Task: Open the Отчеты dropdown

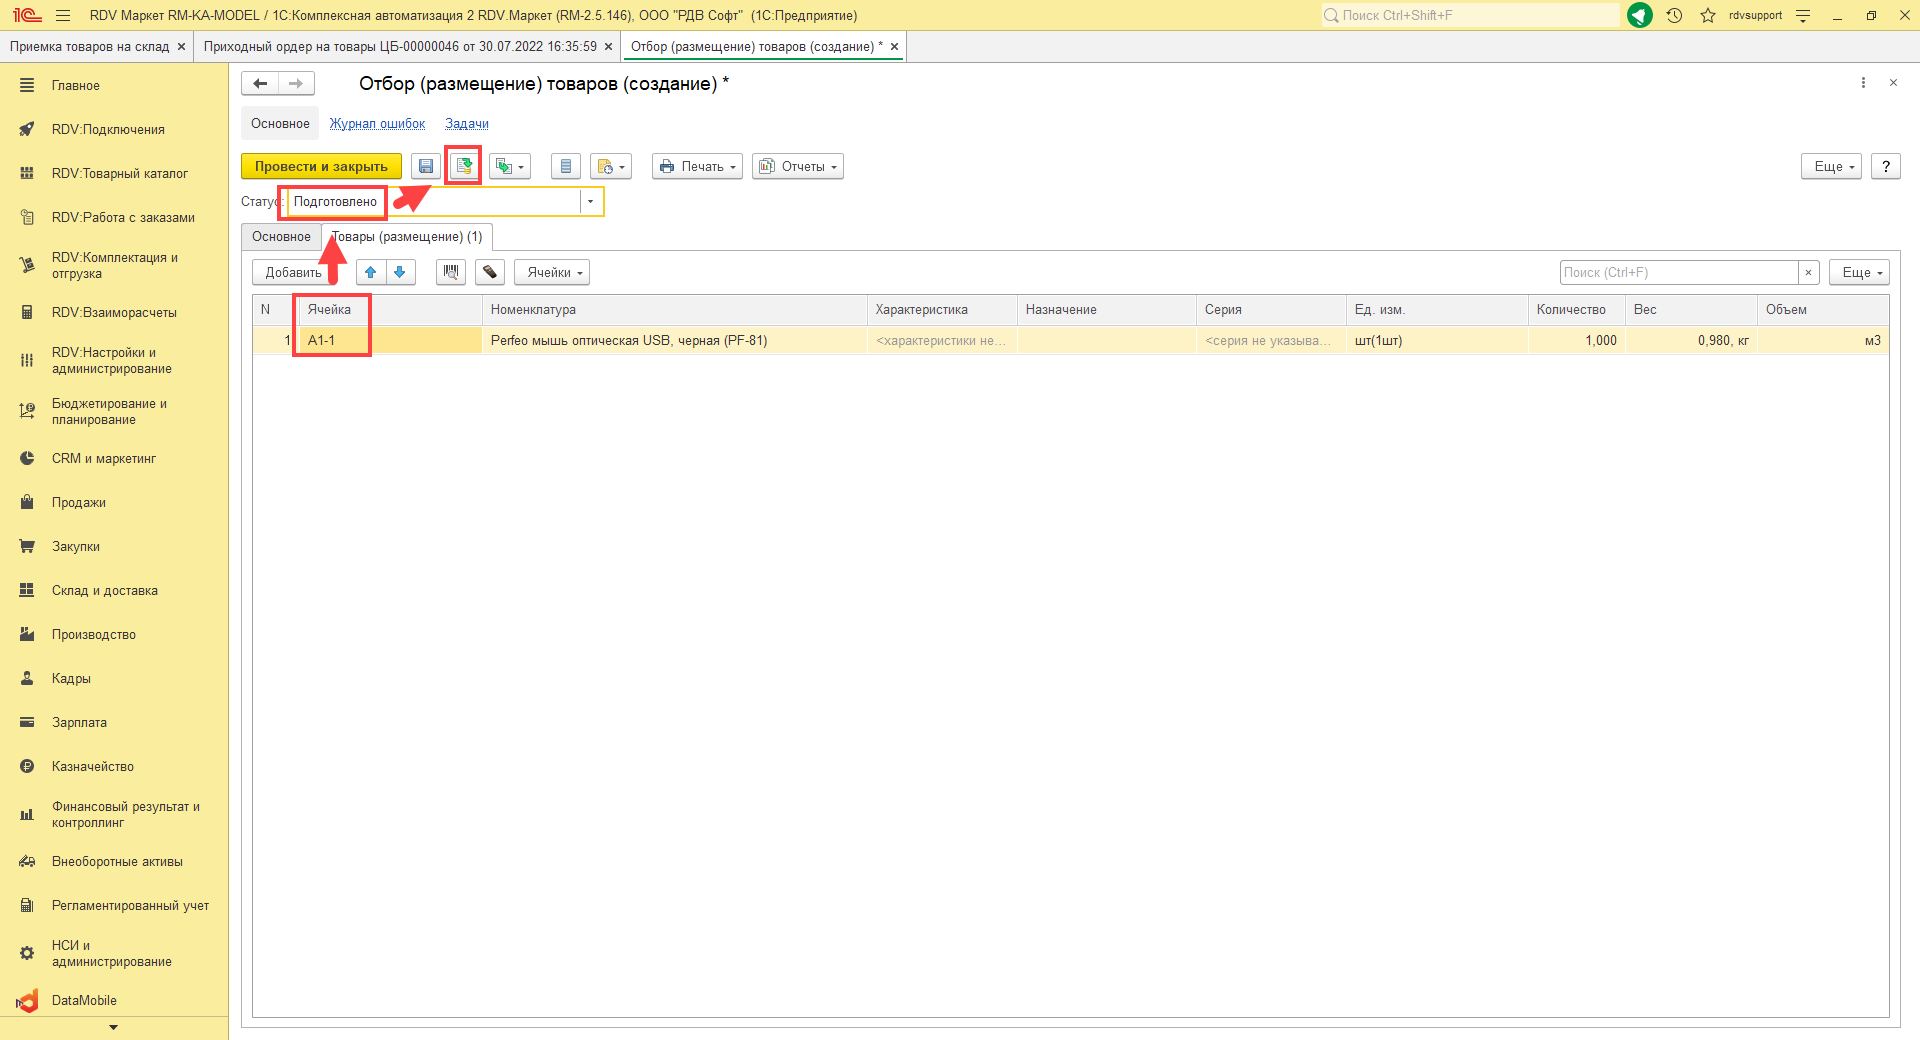Action: [x=798, y=166]
